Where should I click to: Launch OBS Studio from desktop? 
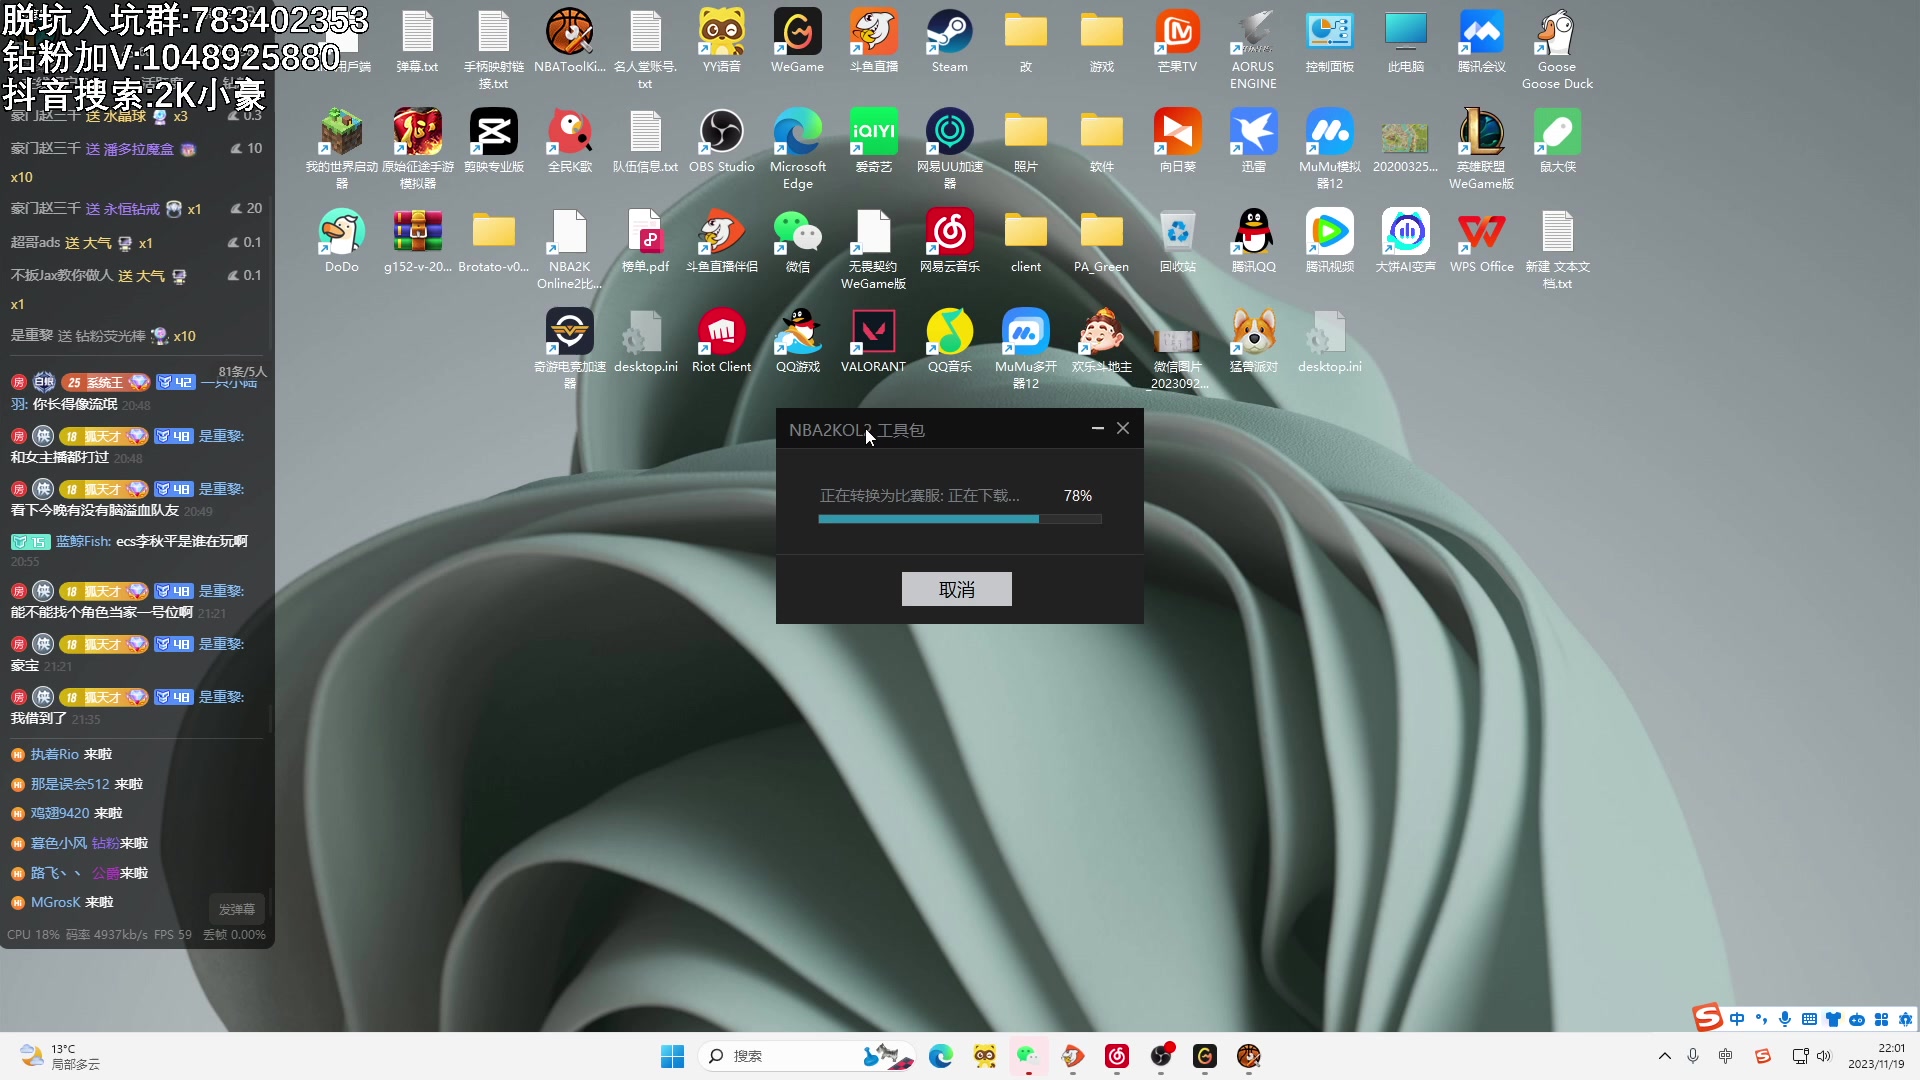(721, 142)
